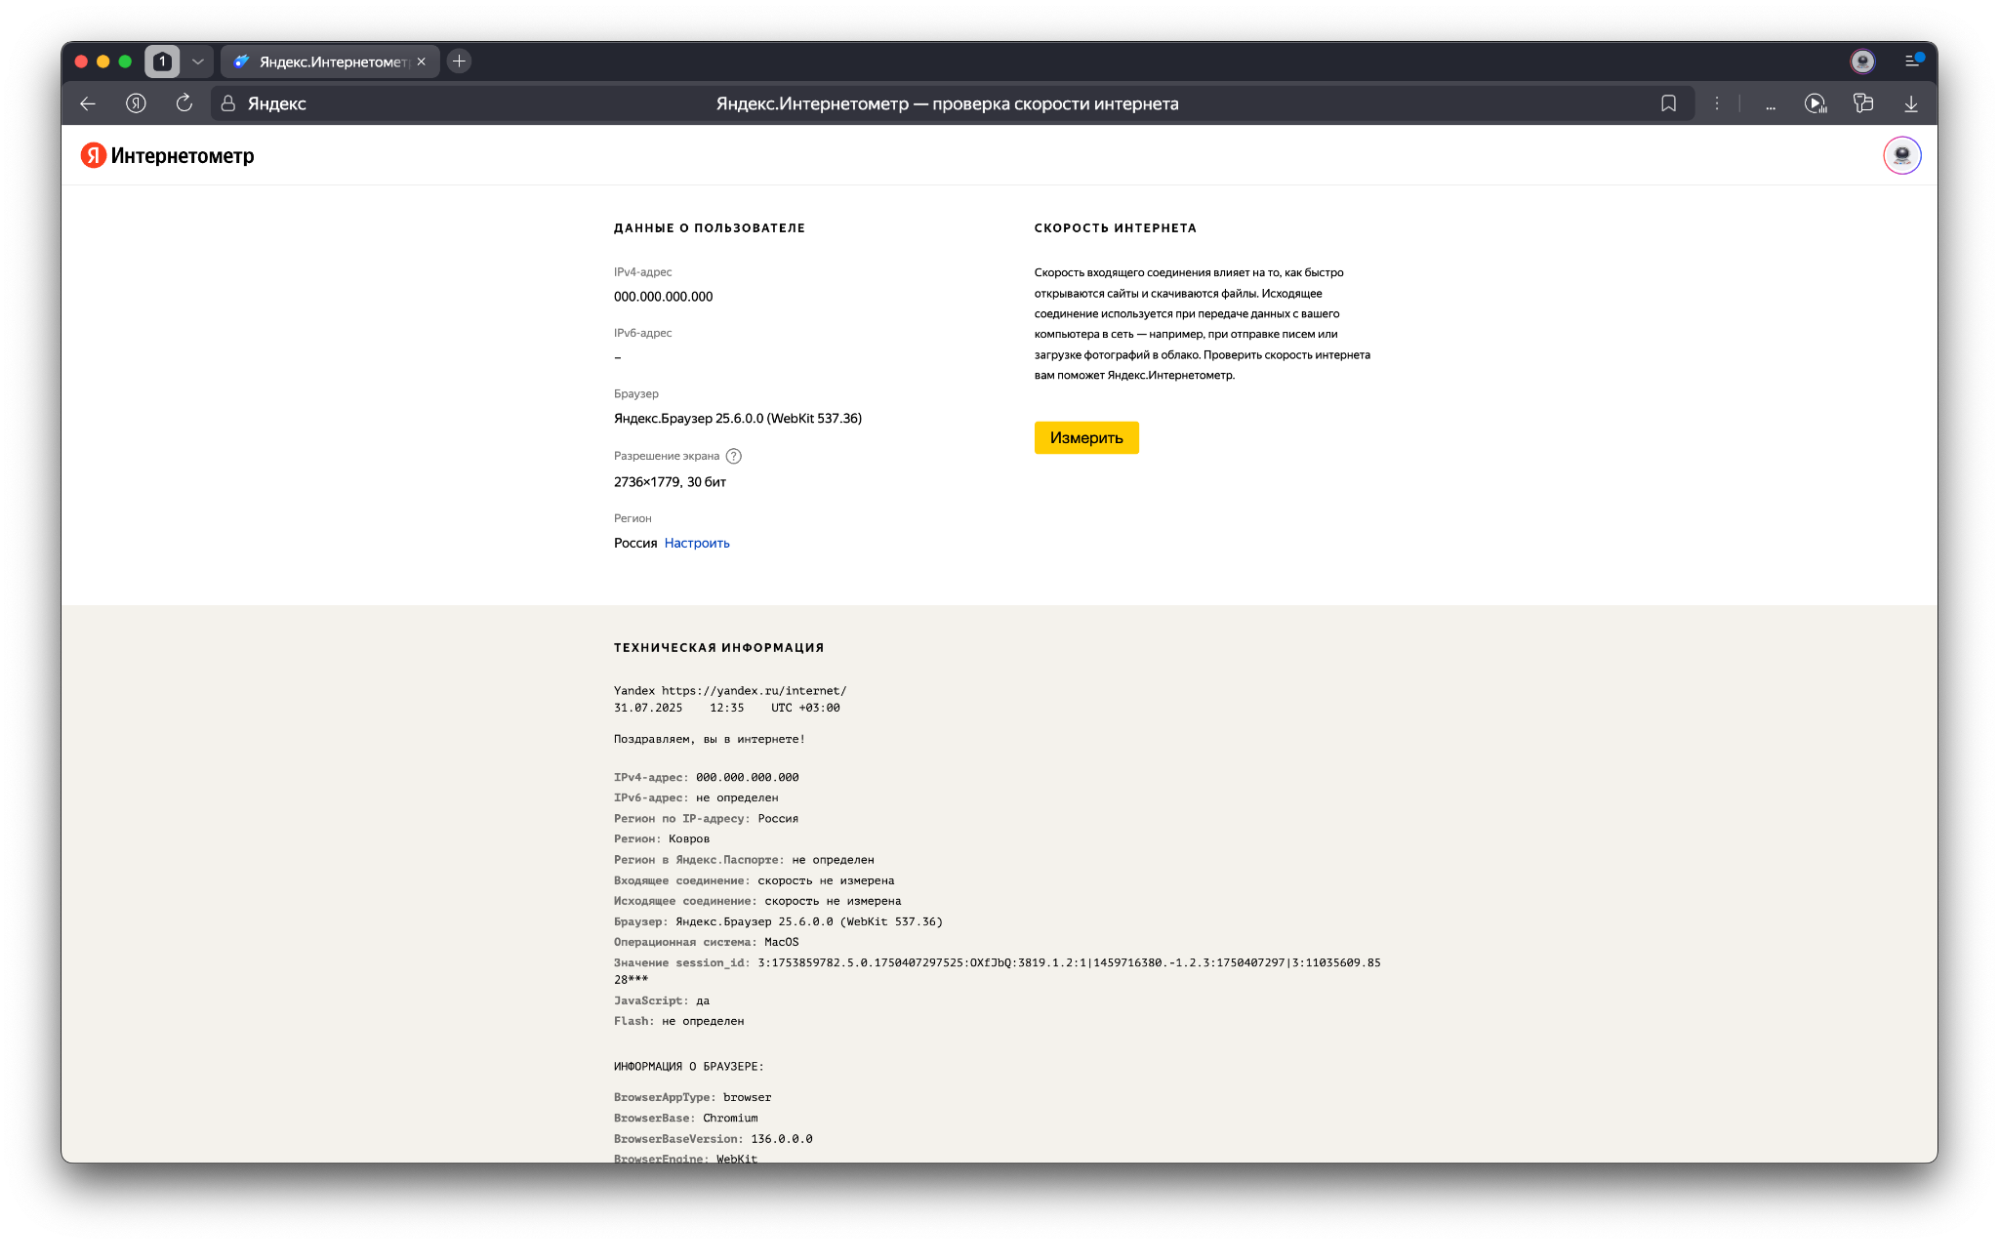The height and width of the screenshot is (1245, 1999).
Task: Click the ИНФОРМАЦИЯ О БРАУЗЕРЕ heading
Action: (x=689, y=1067)
